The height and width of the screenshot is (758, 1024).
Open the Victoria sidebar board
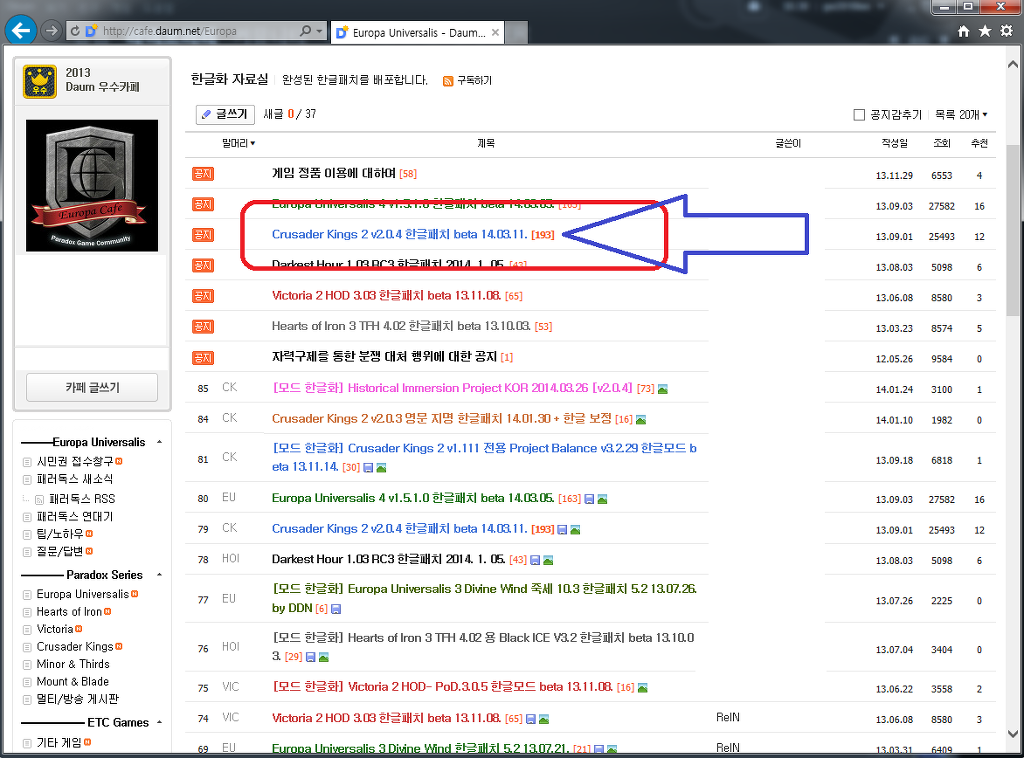(55, 629)
